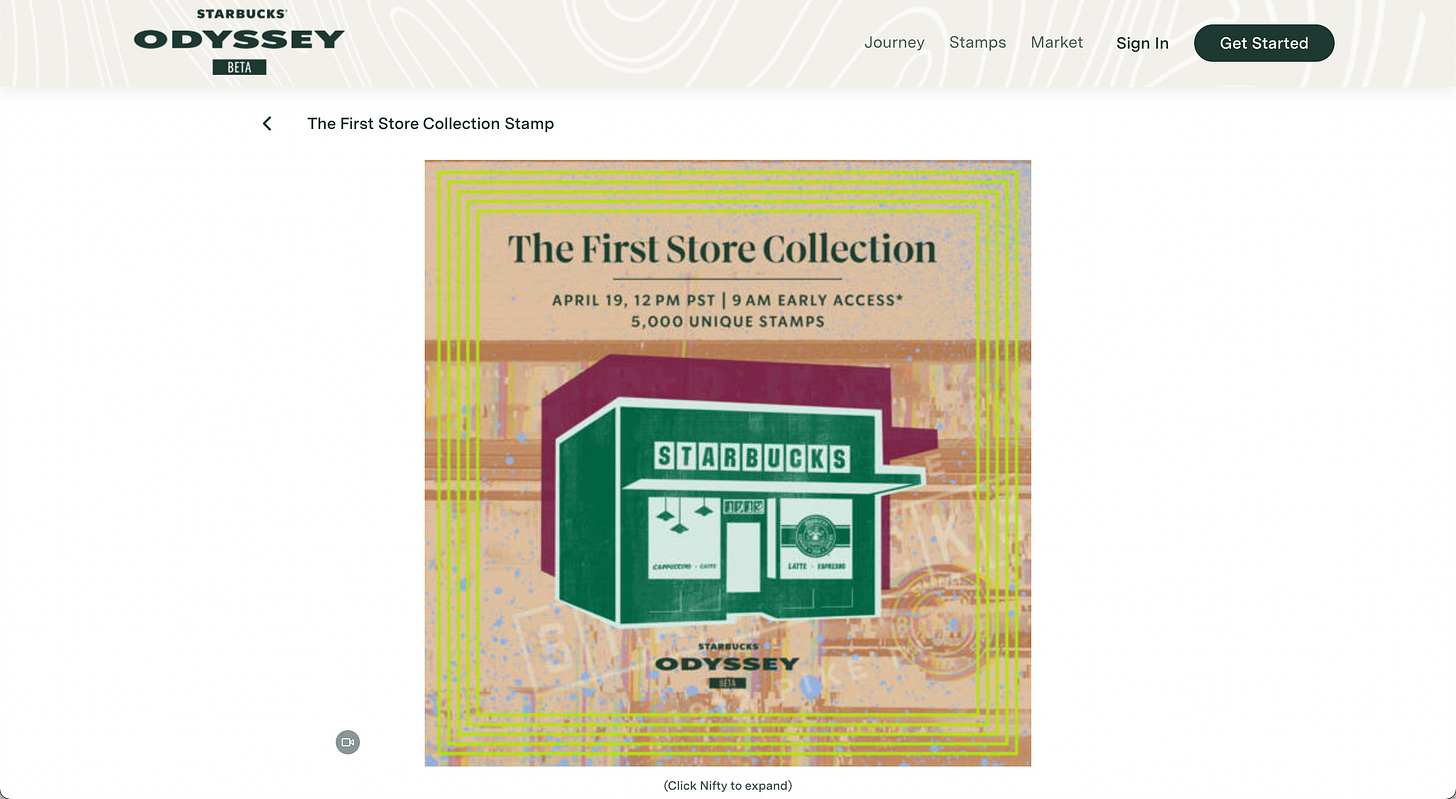
Task: Click the BETA badge under Odyssey logo
Action: click(x=239, y=67)
